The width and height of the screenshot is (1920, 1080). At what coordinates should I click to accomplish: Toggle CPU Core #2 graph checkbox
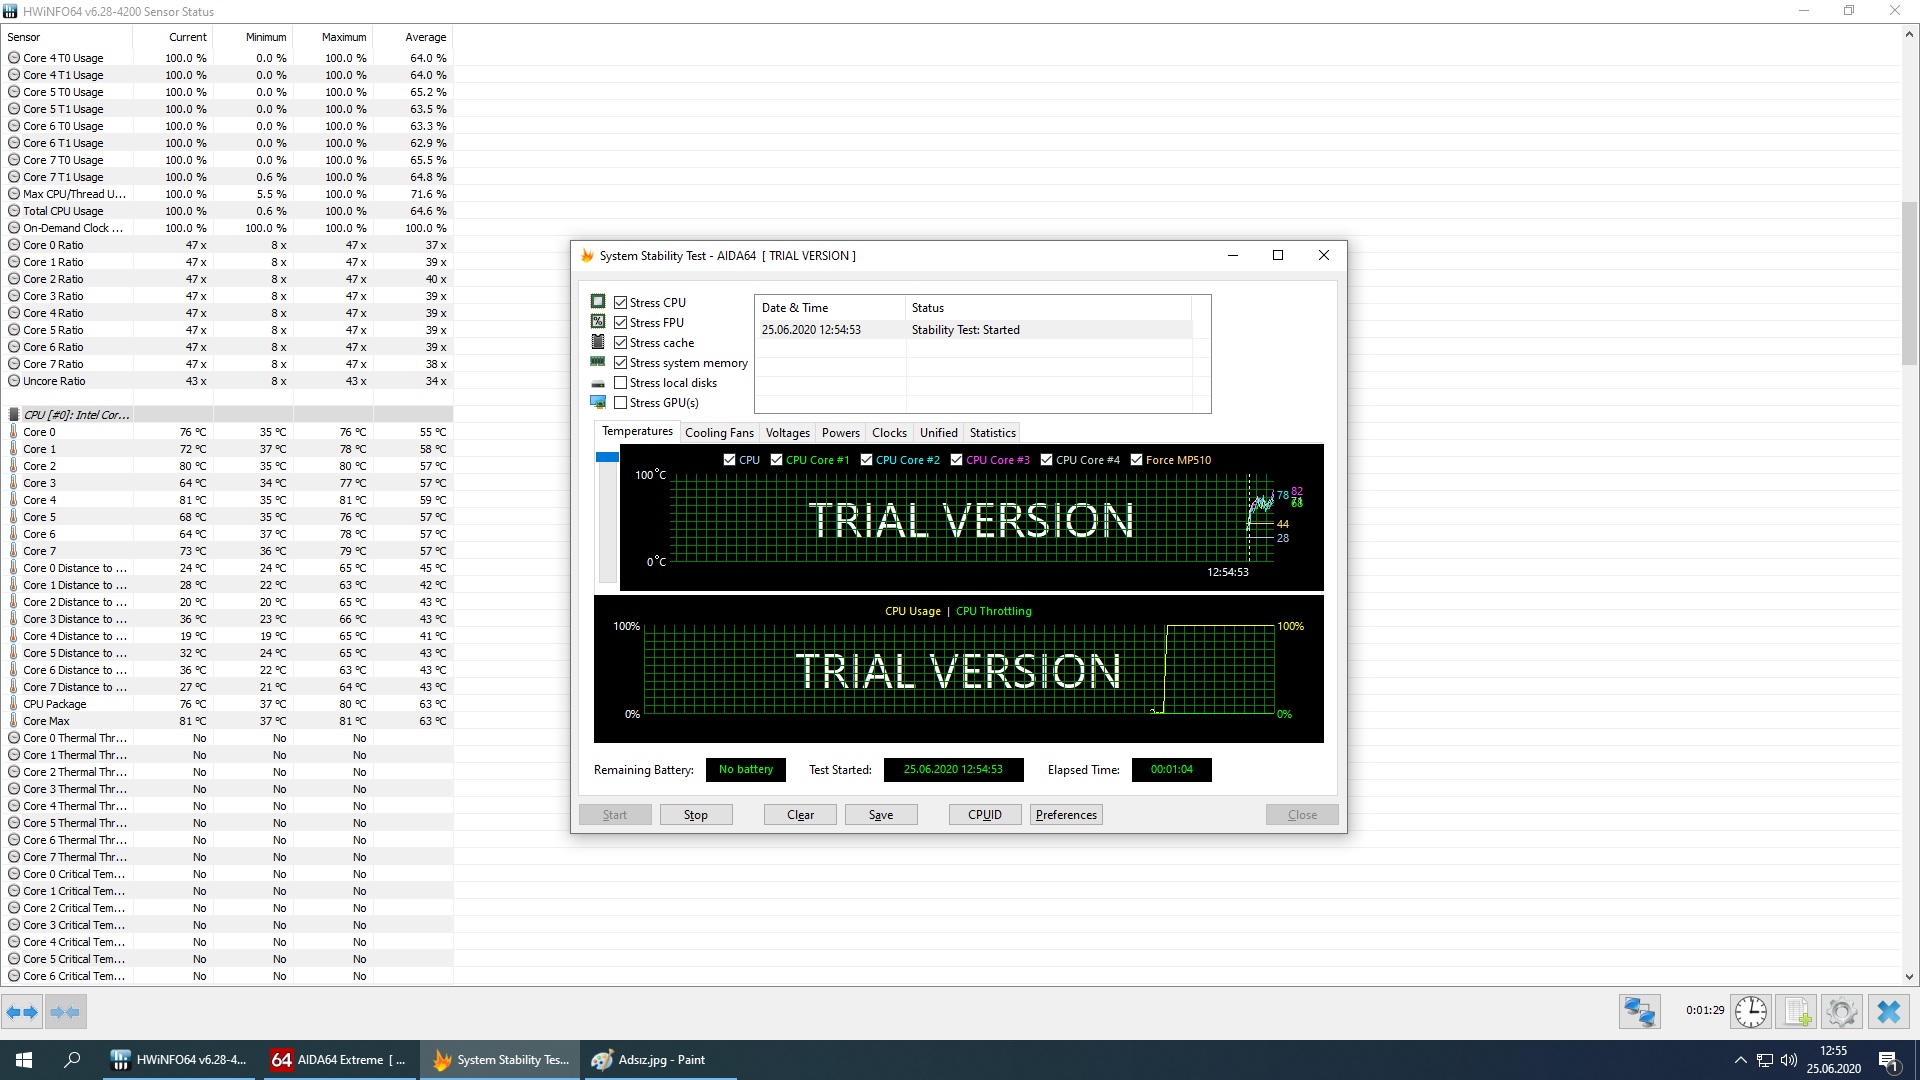(866, 460)
